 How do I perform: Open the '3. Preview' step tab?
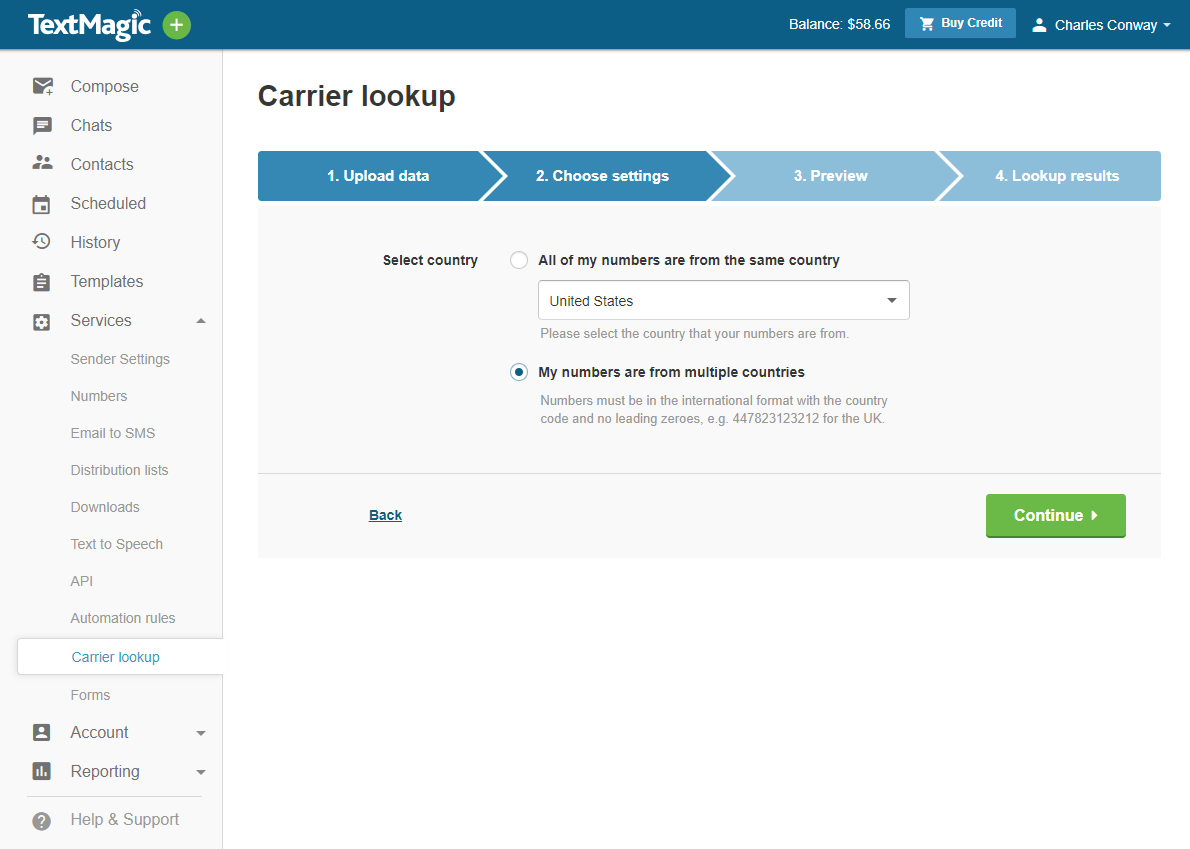(x=830, y=176)
